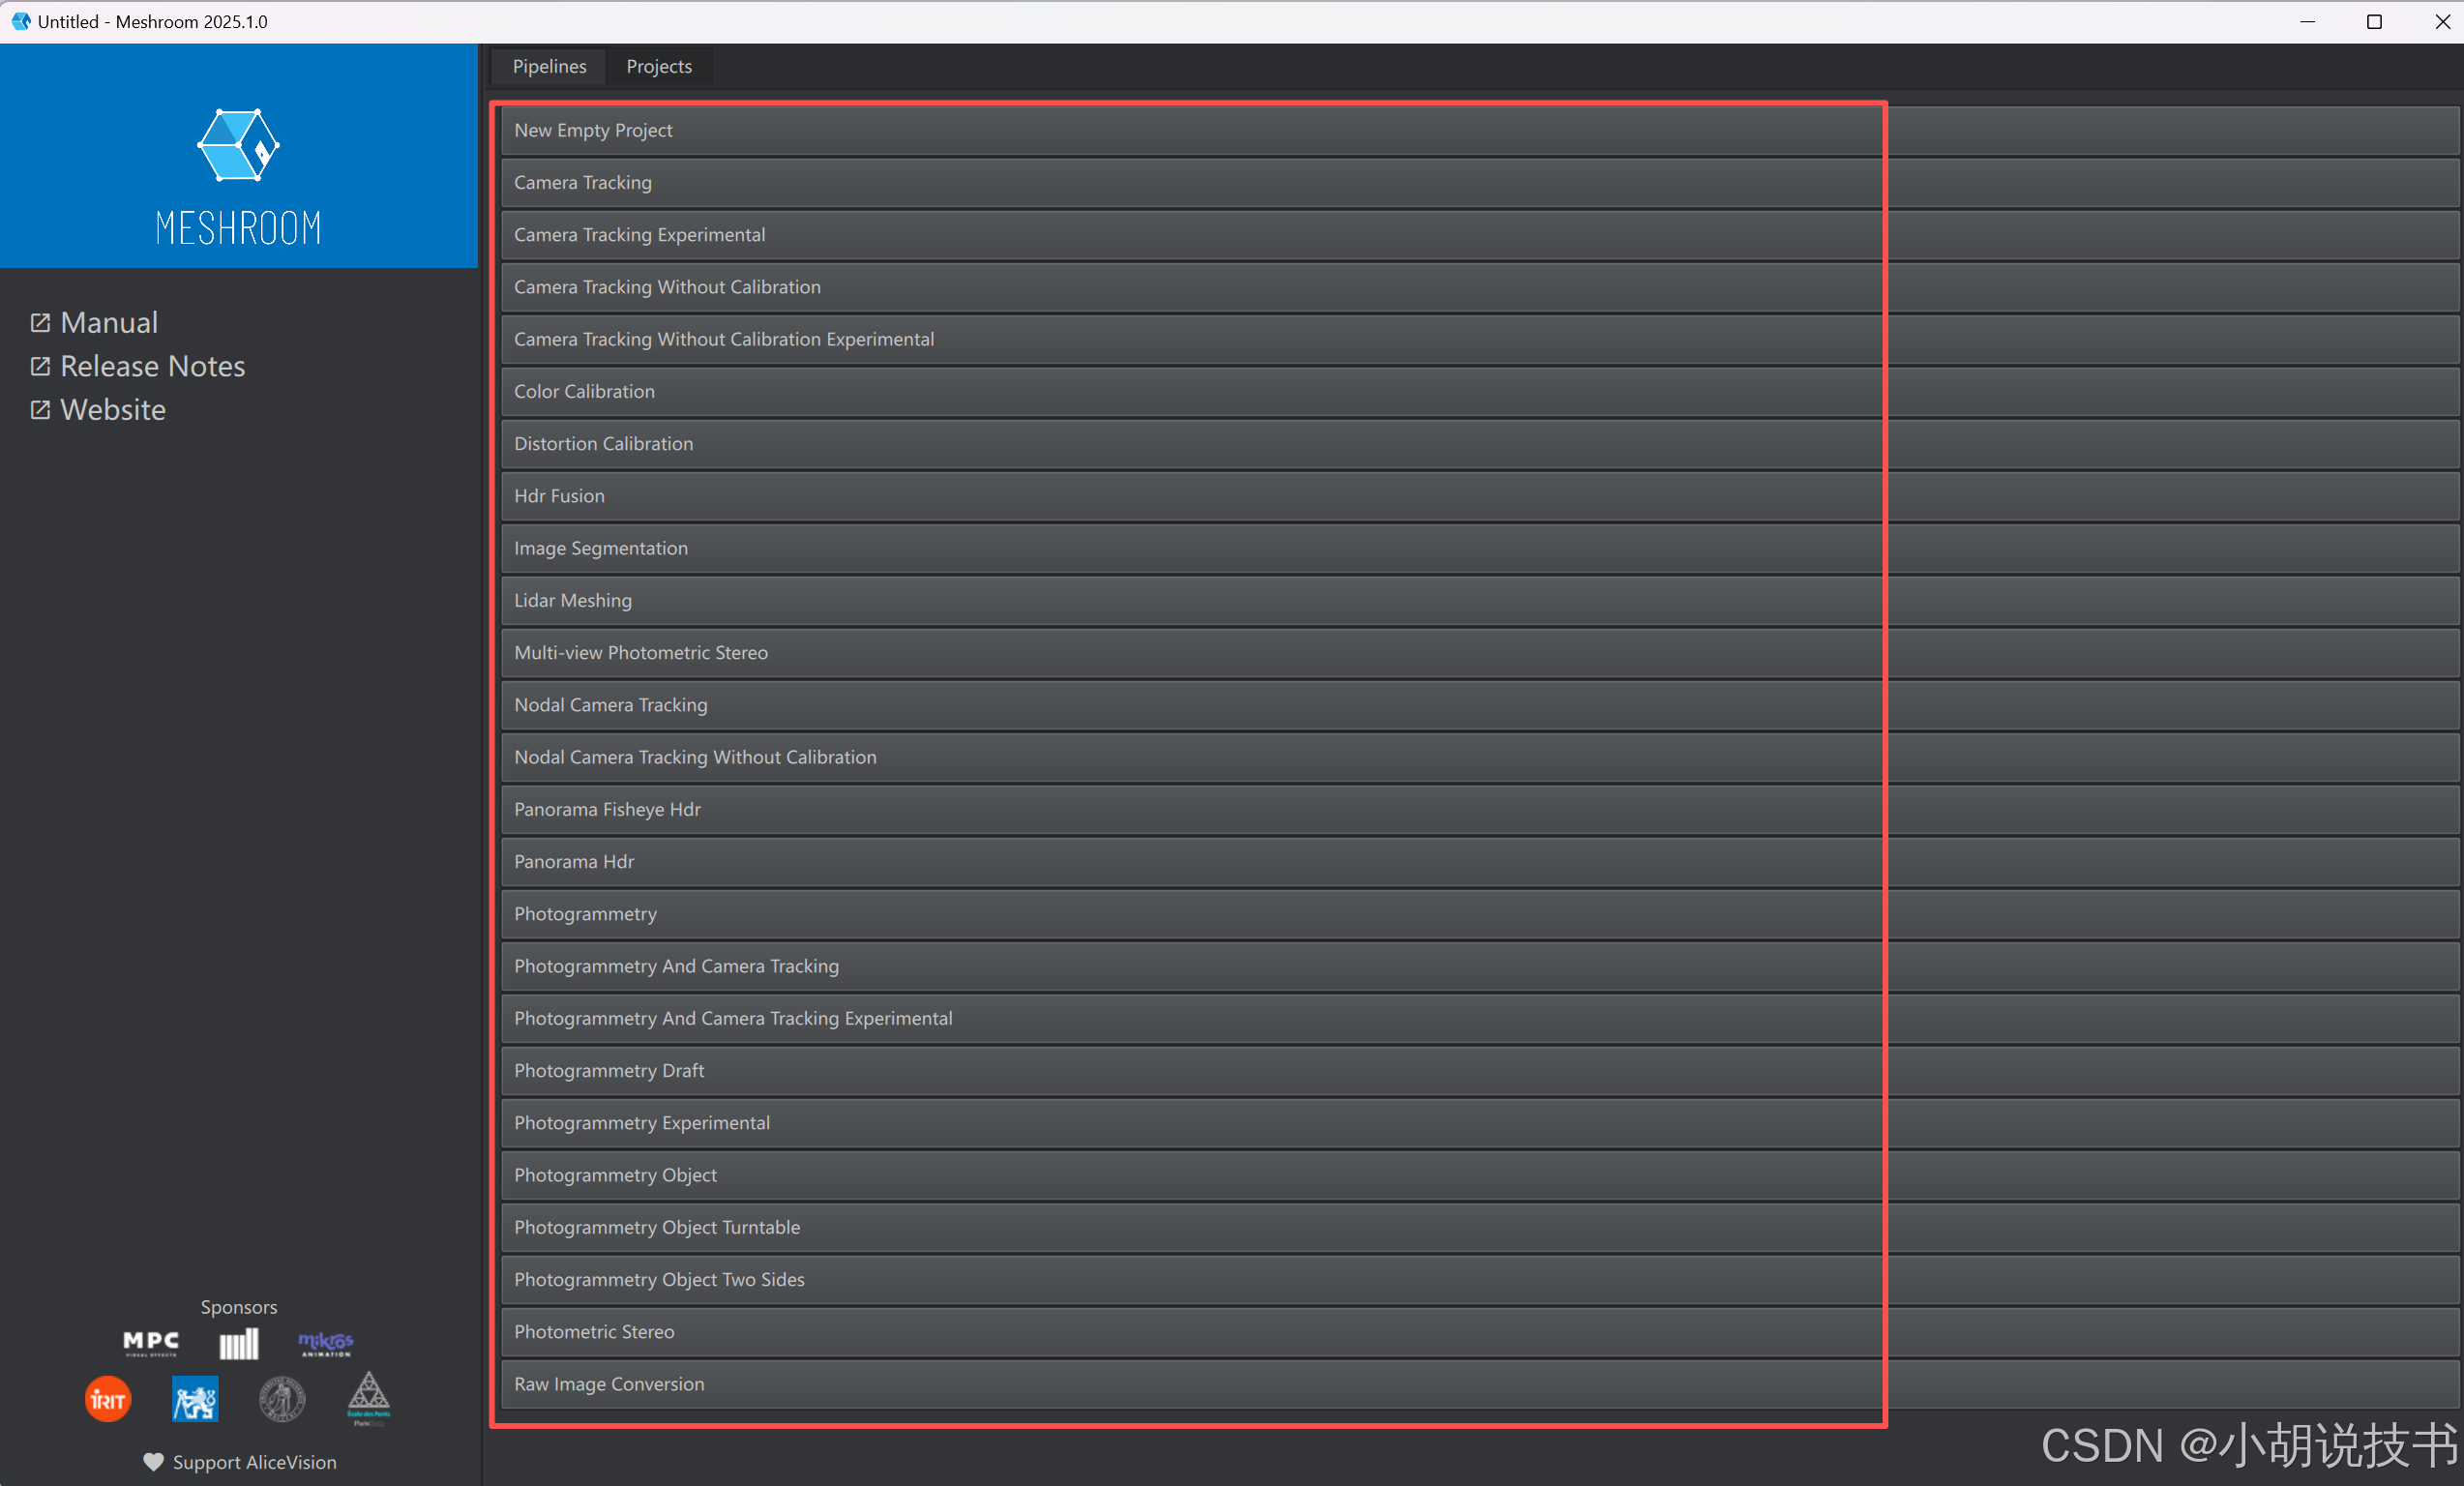Screen dimensions: 2464x1486
Task: Click the blue lion sponsor logo
Action: click(195, 1399)
